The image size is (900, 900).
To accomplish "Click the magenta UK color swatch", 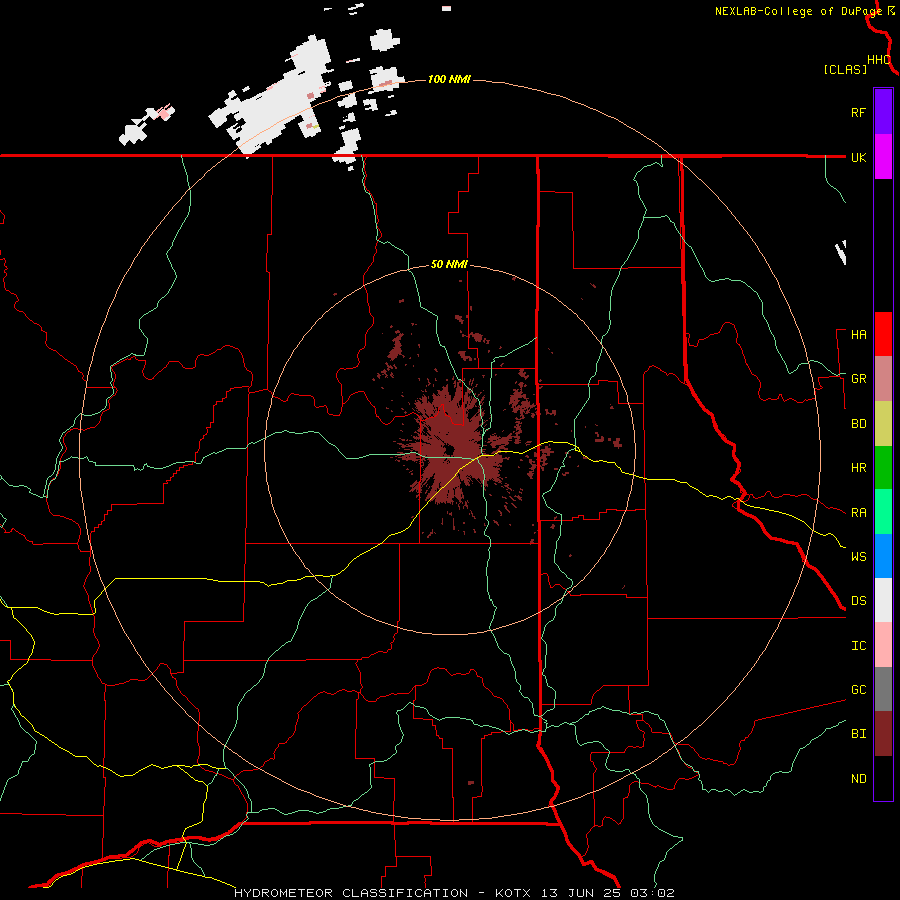I will coord(883,156).
